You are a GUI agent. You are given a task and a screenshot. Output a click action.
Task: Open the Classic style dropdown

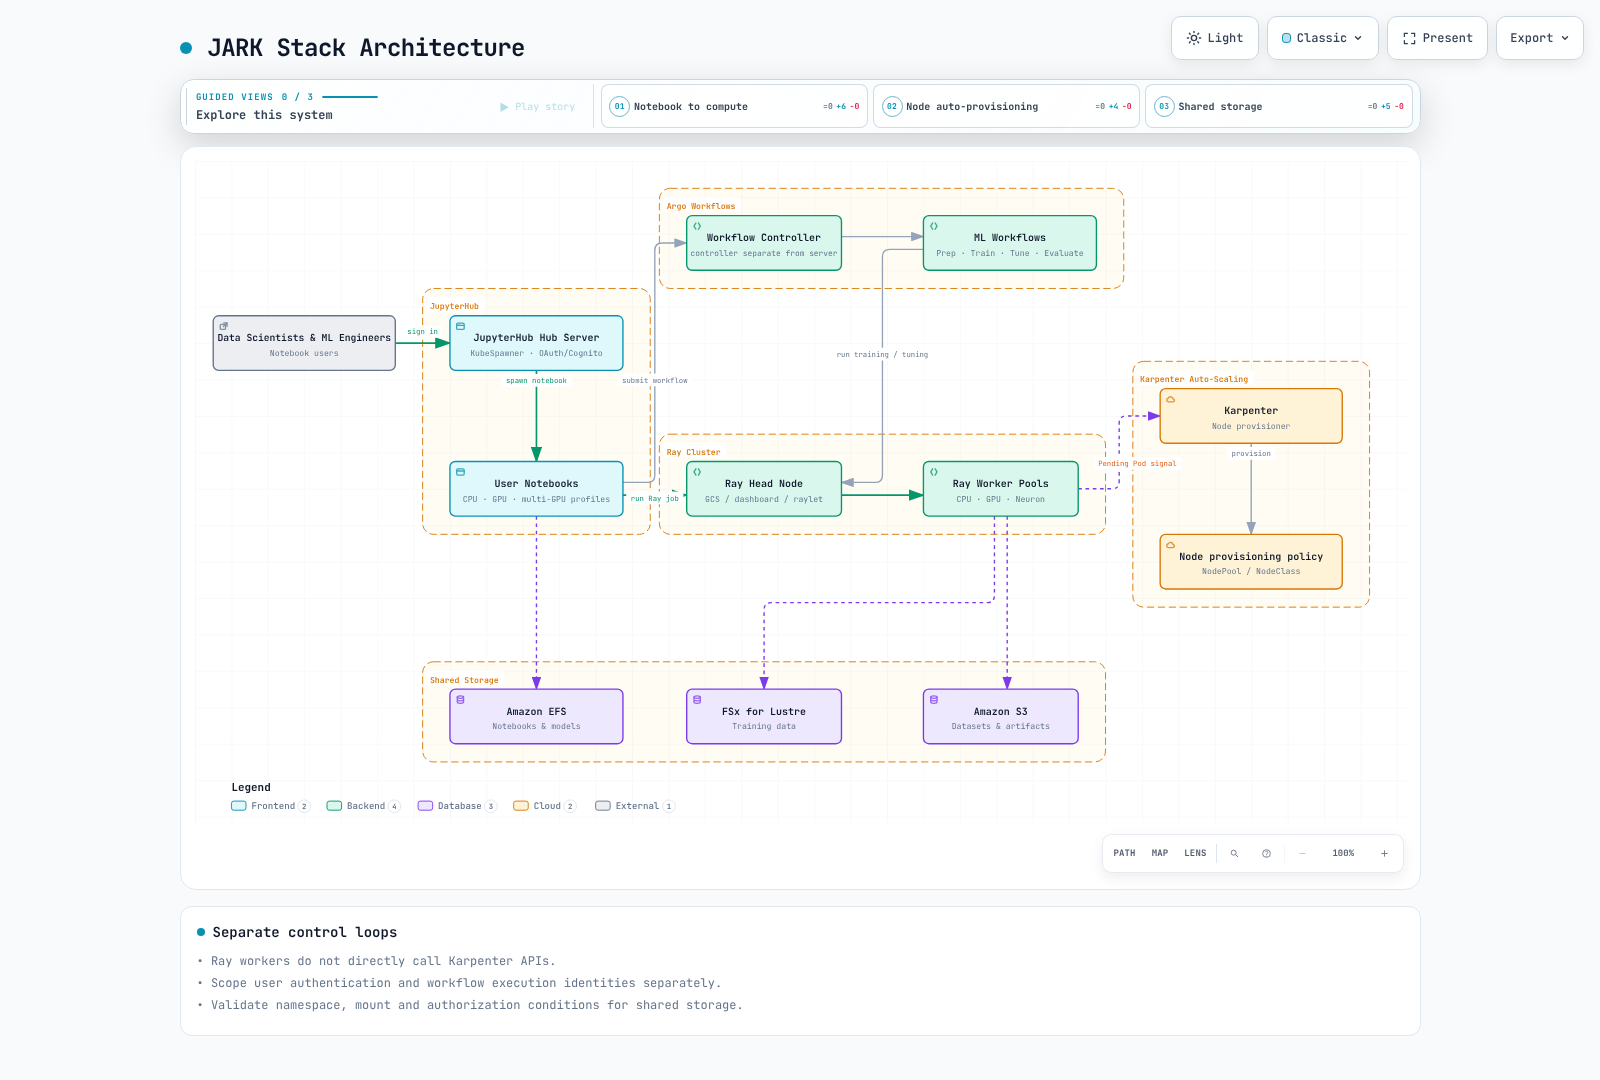(1322, 38)
